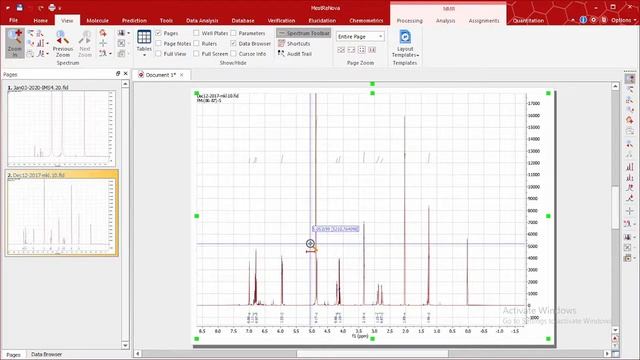Click the red hand pan icon in right toolbar
Image resolution: width=640 pixels, height=360 pixels.
630,120
